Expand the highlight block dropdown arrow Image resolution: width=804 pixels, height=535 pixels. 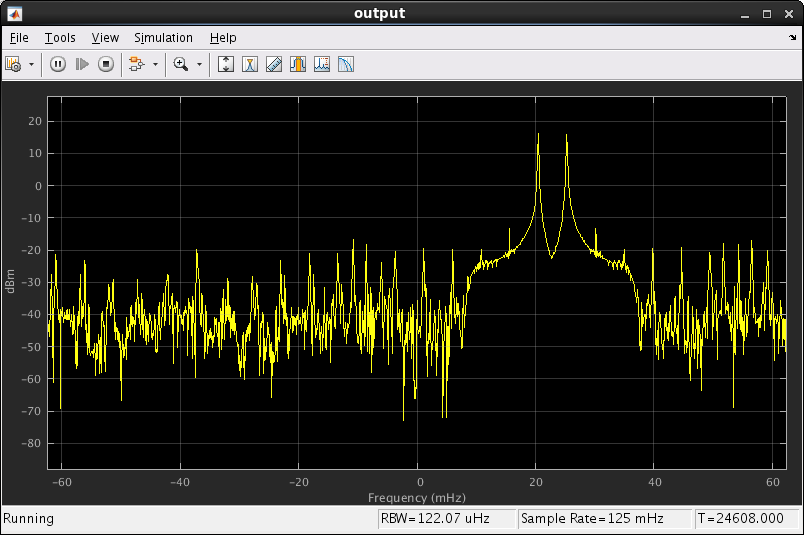coord(155,64)
